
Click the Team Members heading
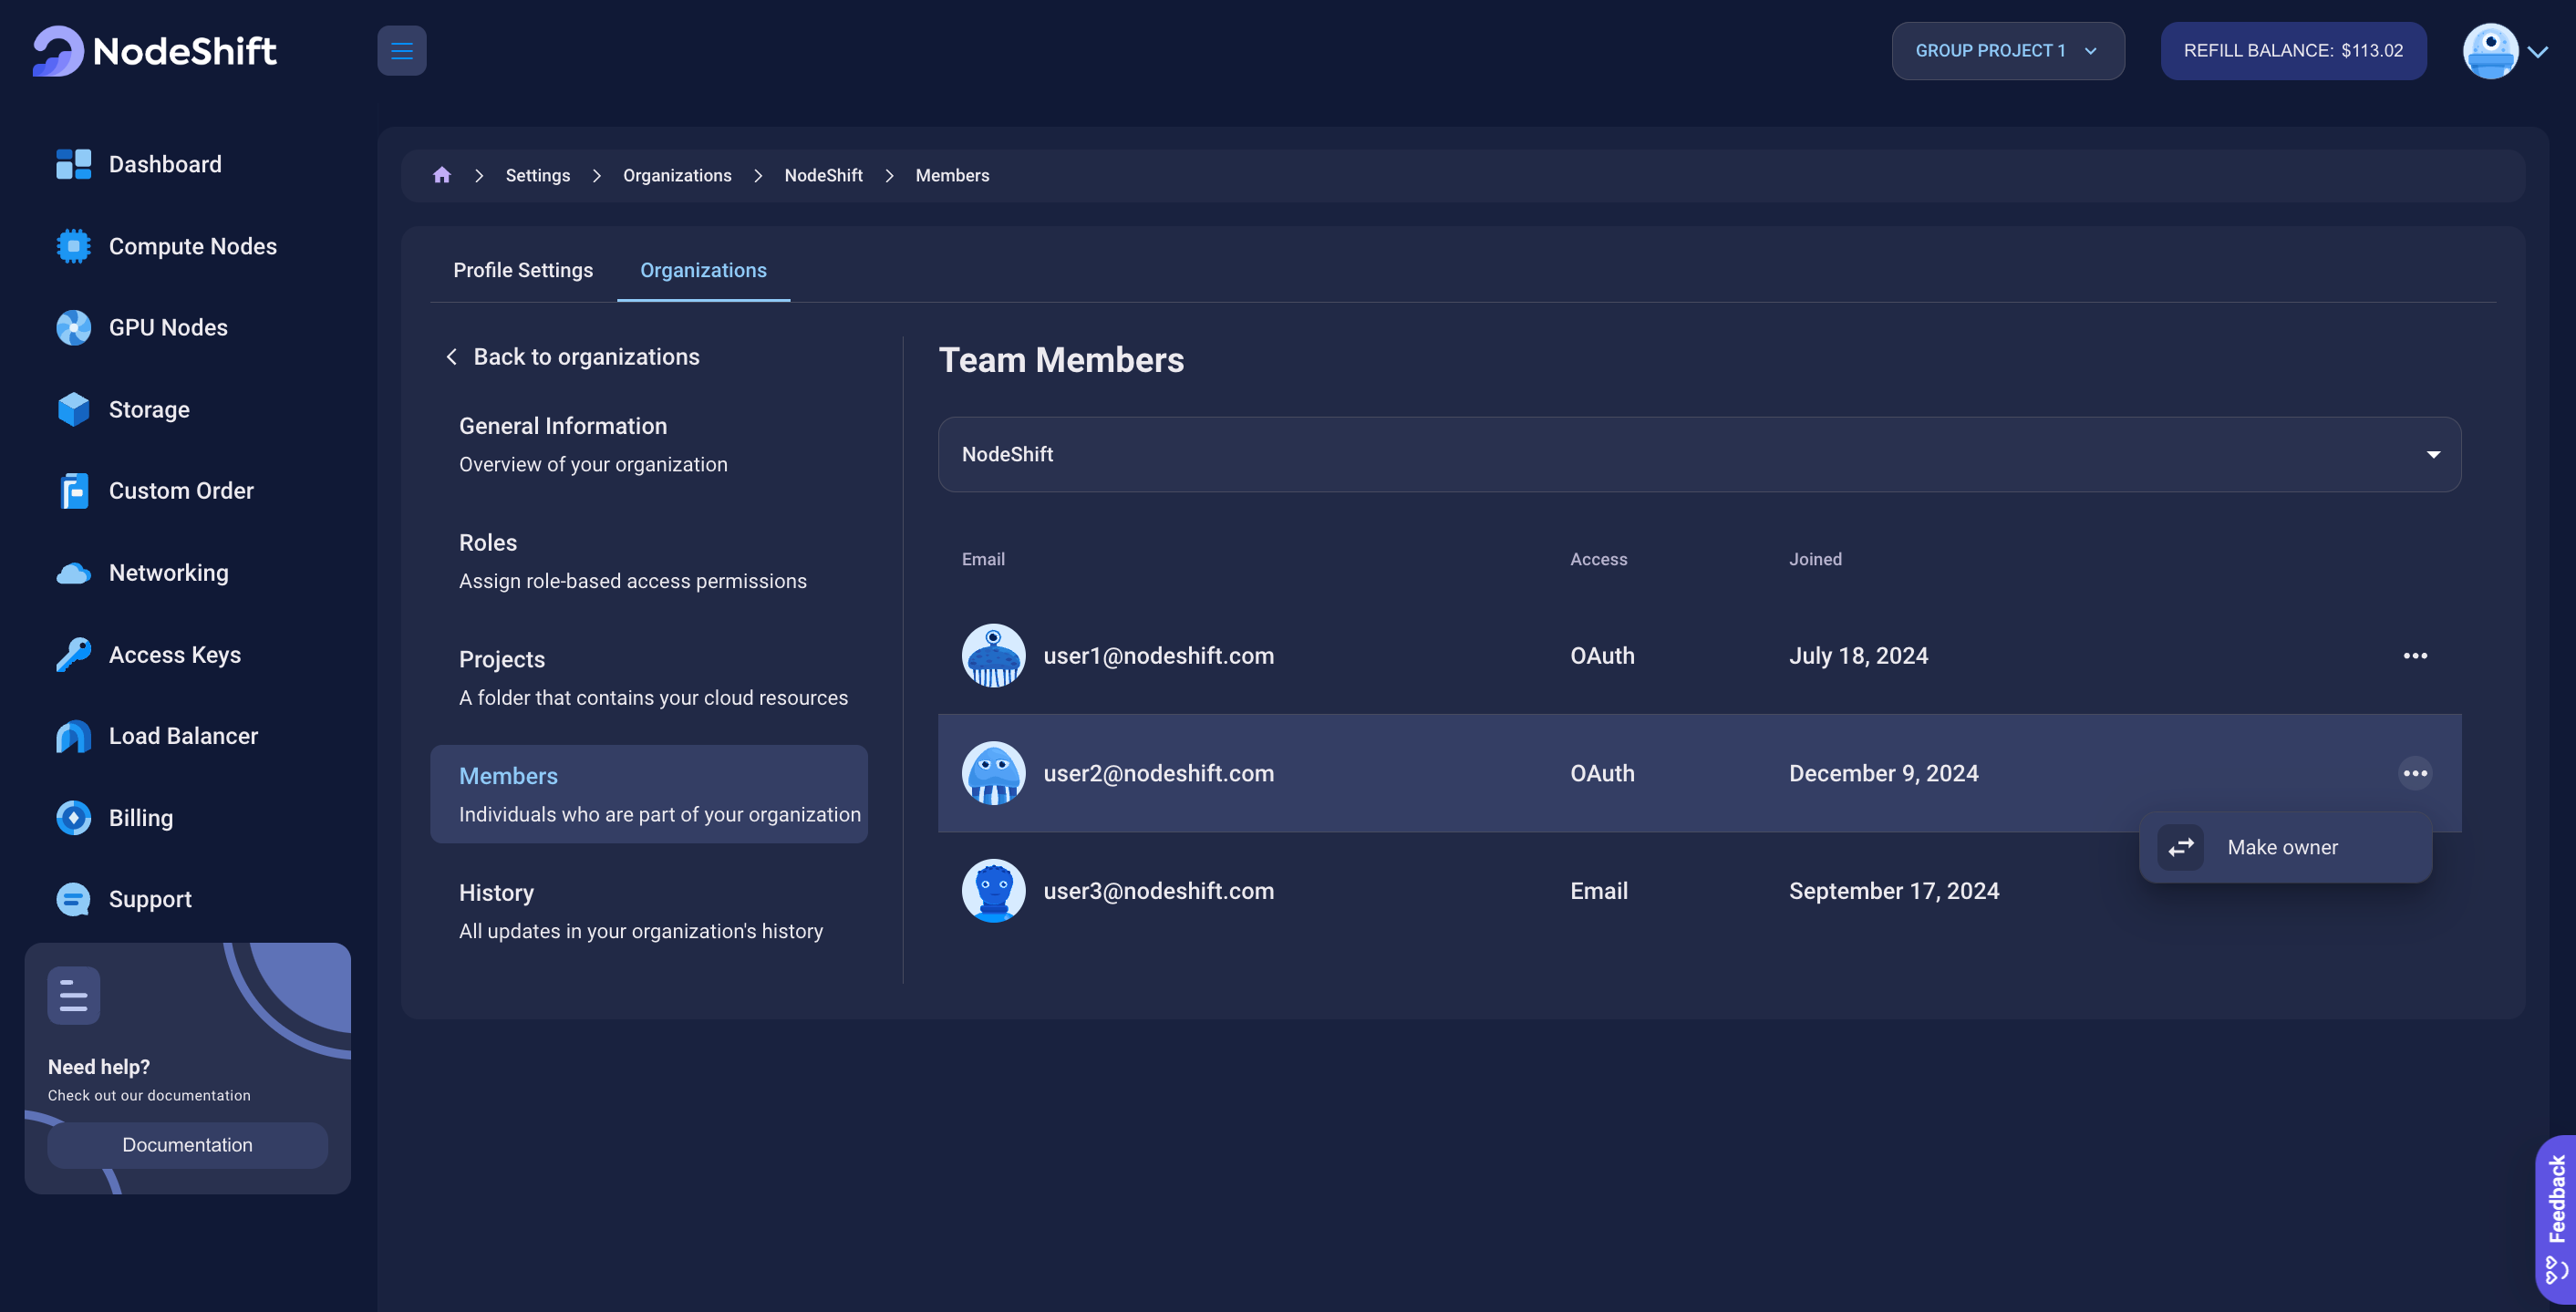pos(1061,360)
